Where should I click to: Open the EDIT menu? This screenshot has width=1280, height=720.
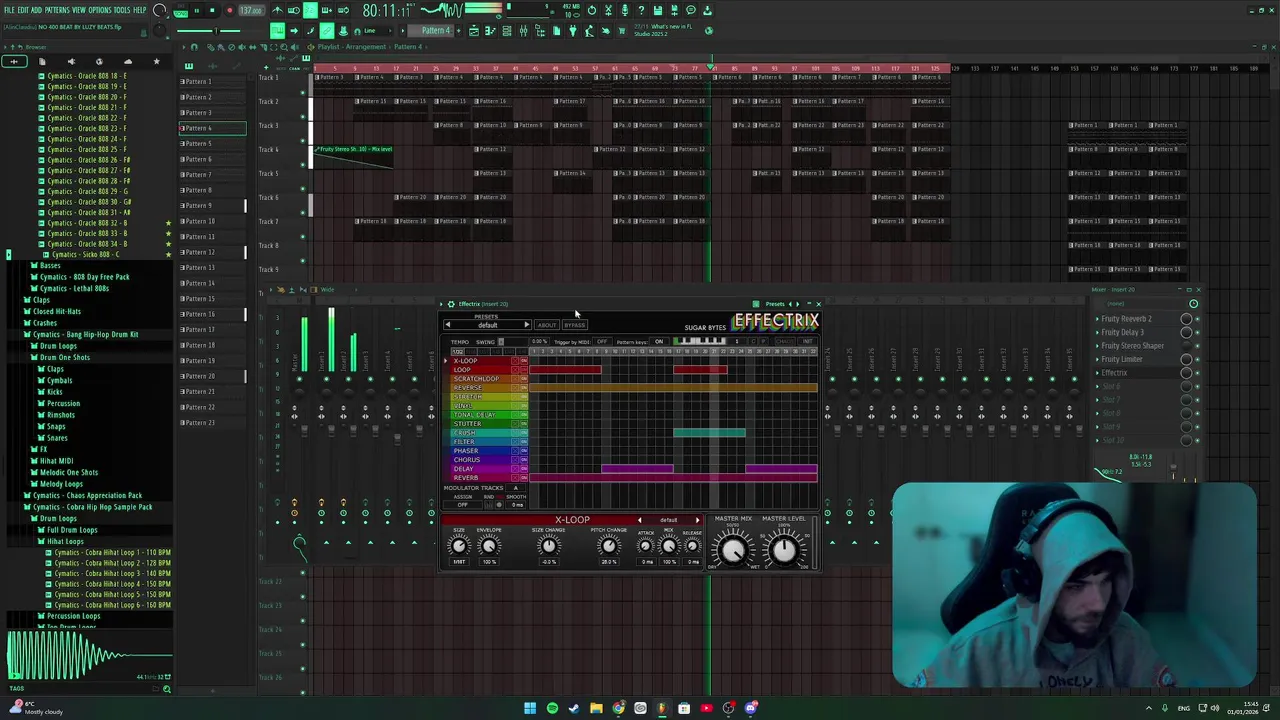coord(23,10)
